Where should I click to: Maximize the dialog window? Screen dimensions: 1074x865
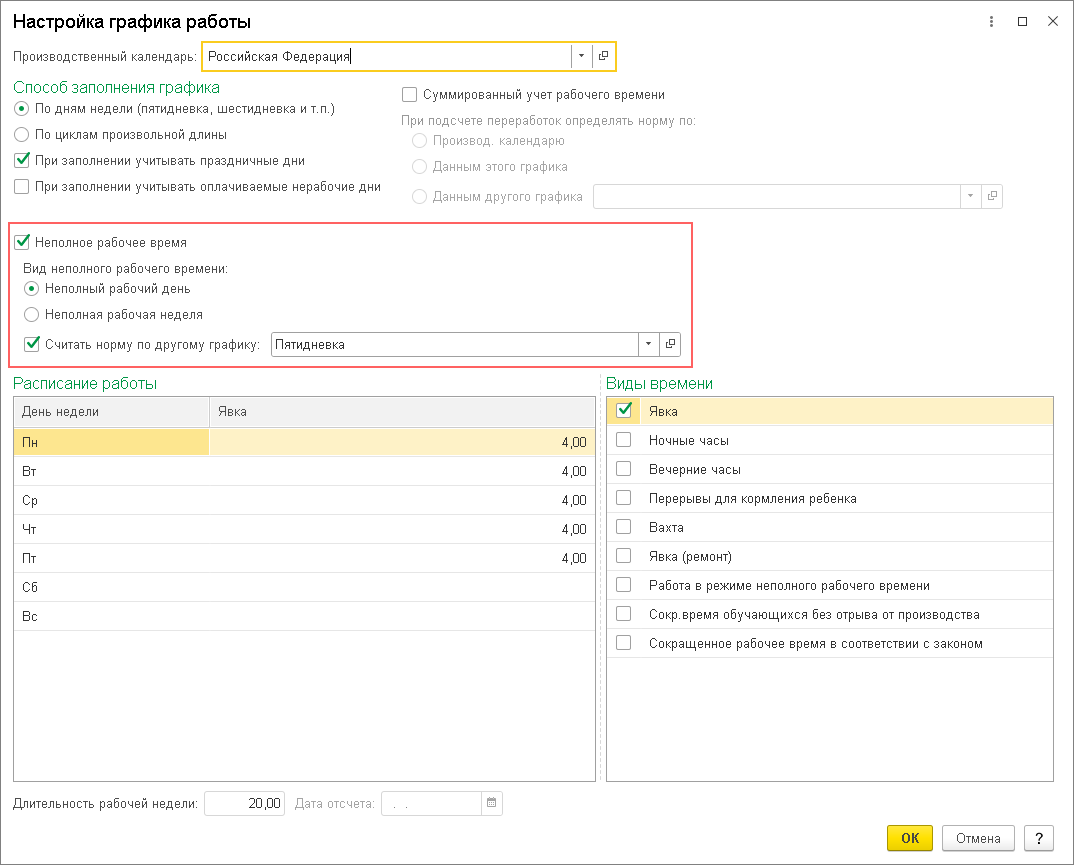1022,21
